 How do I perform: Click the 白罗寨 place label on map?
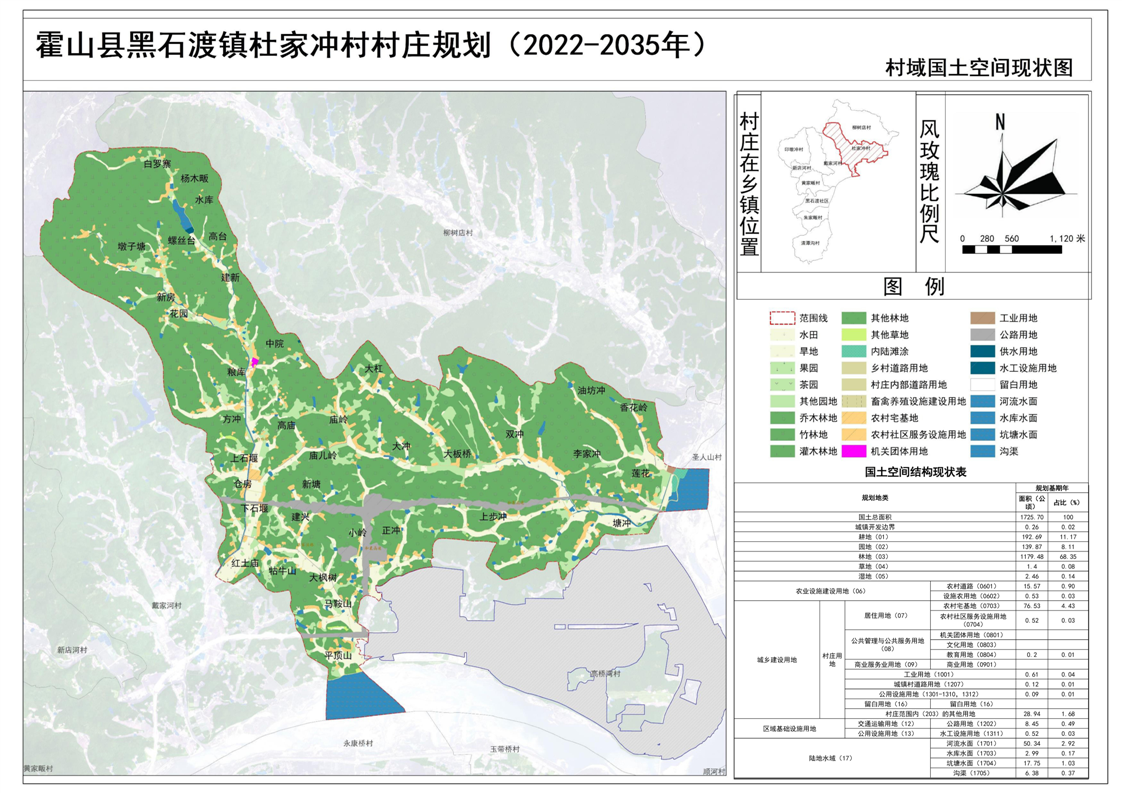(x=157, y=163)
